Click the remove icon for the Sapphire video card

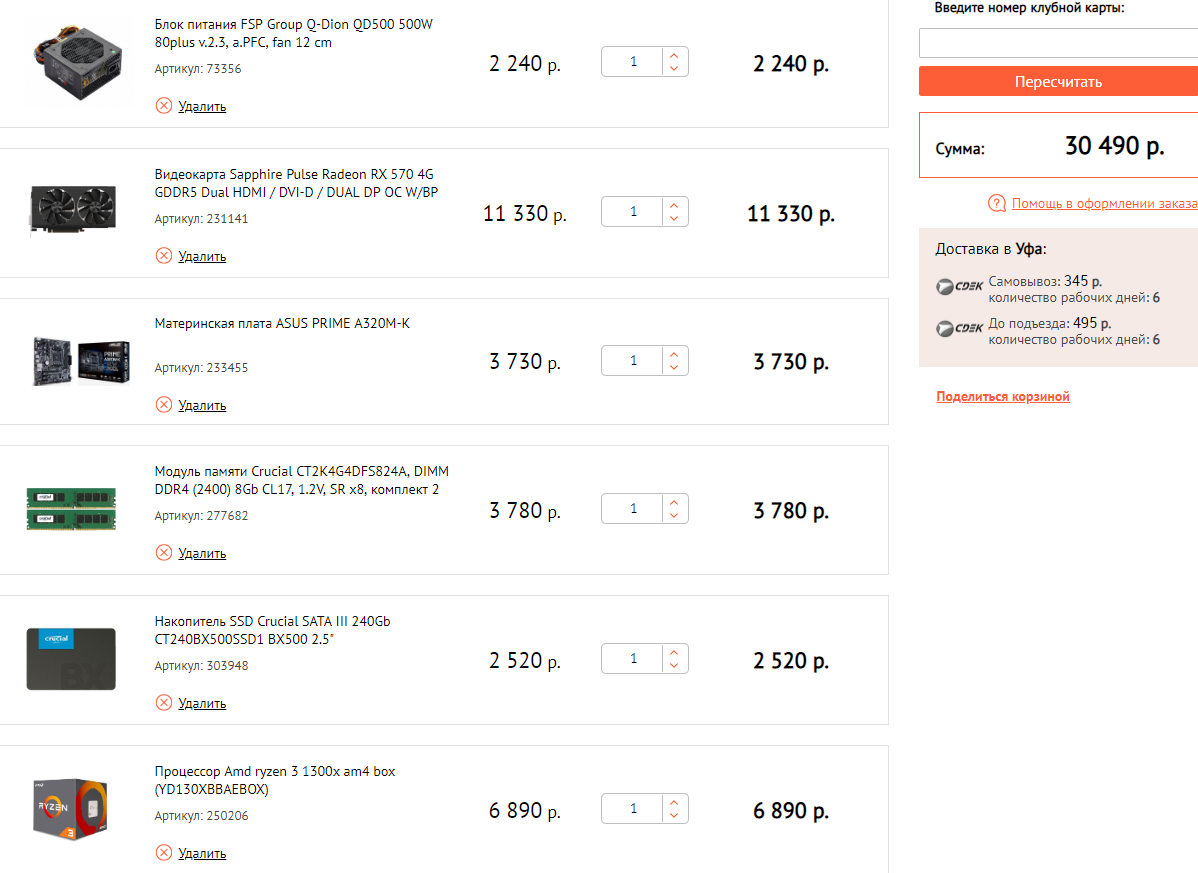(164, 256)
